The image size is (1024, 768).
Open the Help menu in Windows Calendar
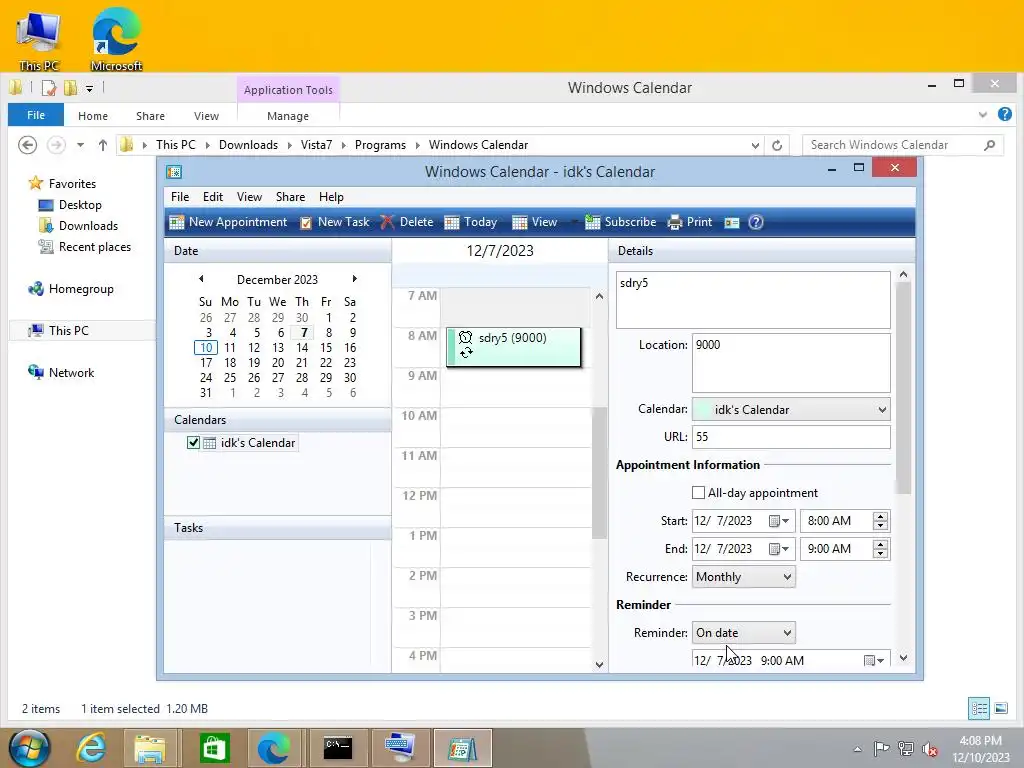point(331,197)
